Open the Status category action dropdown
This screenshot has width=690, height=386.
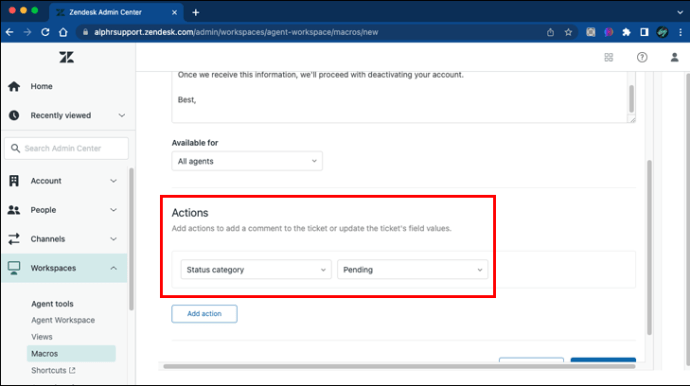[256, 269]
